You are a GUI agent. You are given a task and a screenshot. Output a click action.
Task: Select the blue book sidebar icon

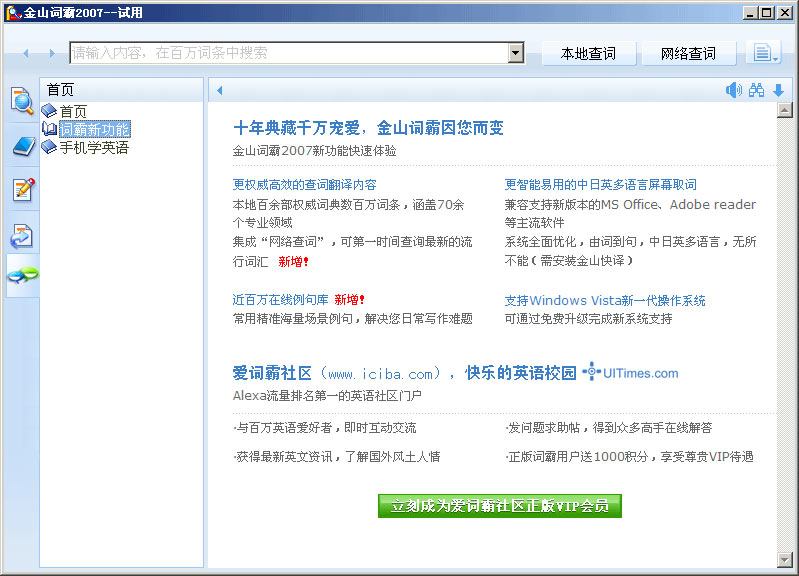[23, 146]
